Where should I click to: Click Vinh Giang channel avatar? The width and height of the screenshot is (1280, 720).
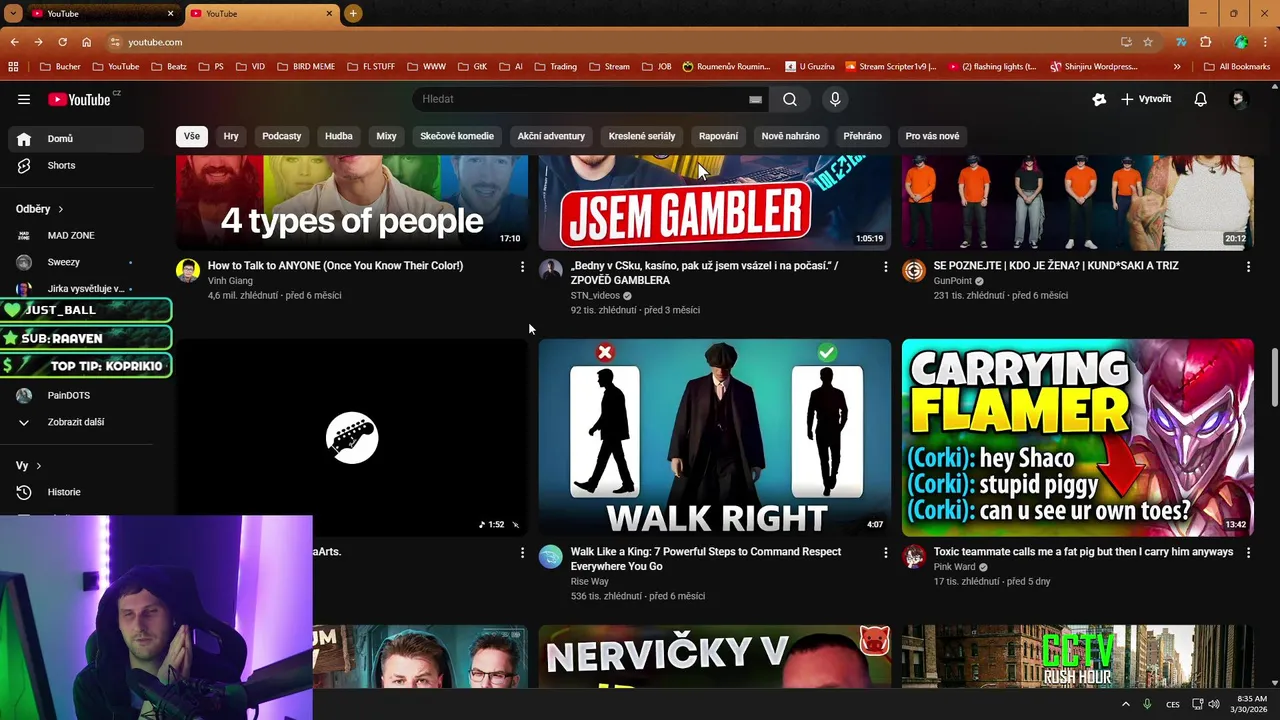(188, 270)
